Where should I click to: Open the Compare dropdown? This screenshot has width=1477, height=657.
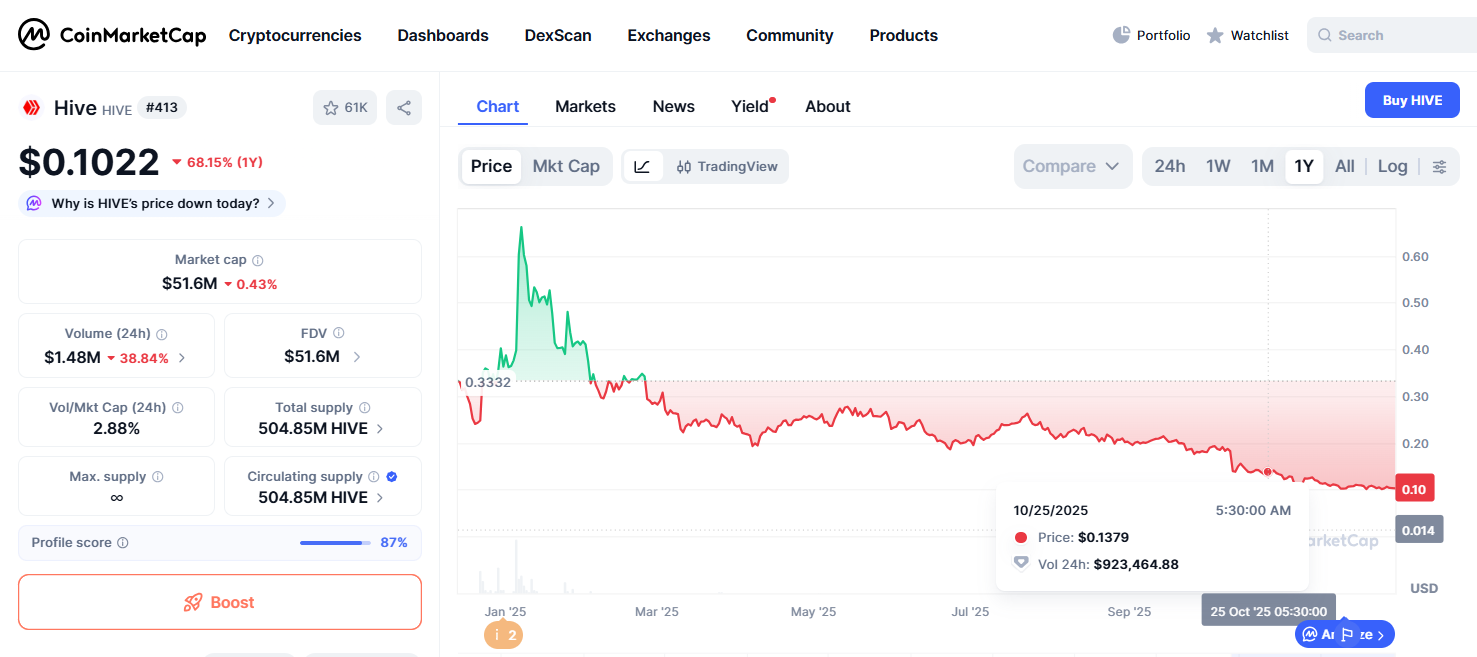(x=1072, y=167)
